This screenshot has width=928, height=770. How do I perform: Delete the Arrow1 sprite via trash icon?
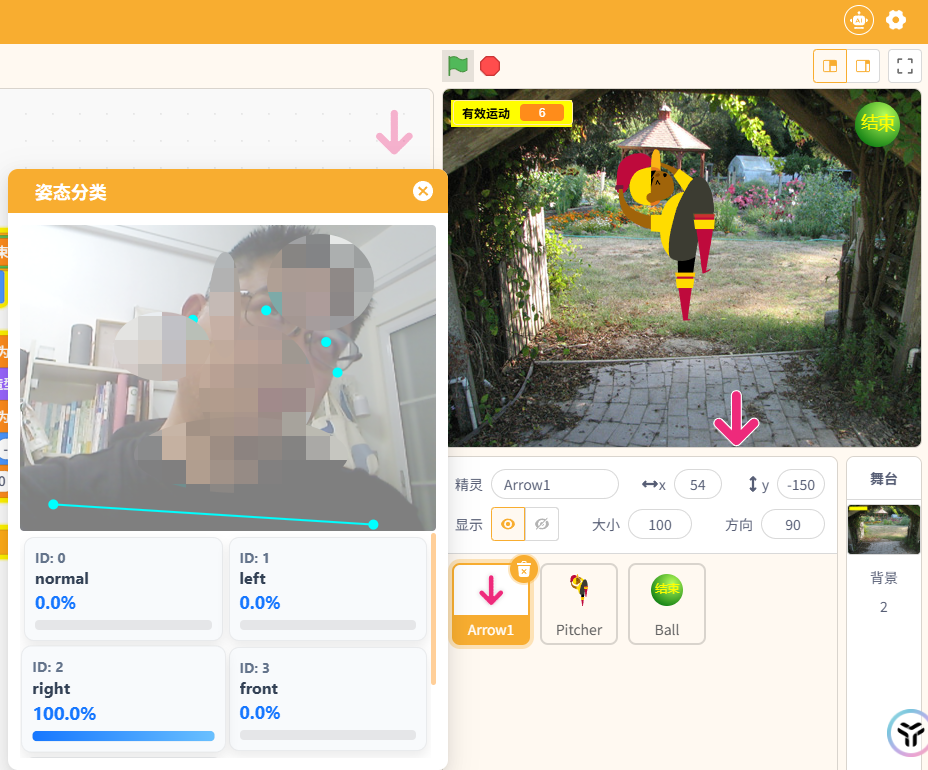coord(524,569)
